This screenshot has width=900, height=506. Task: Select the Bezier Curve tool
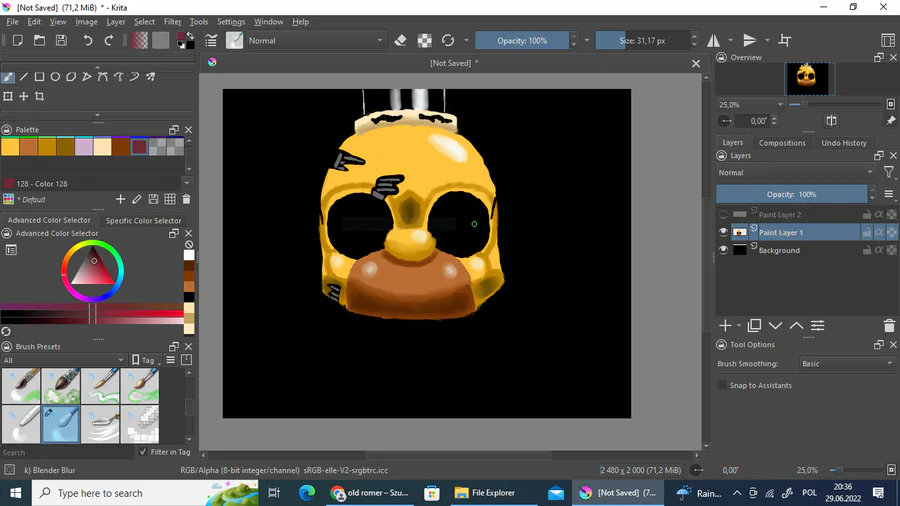pos(103,76)
